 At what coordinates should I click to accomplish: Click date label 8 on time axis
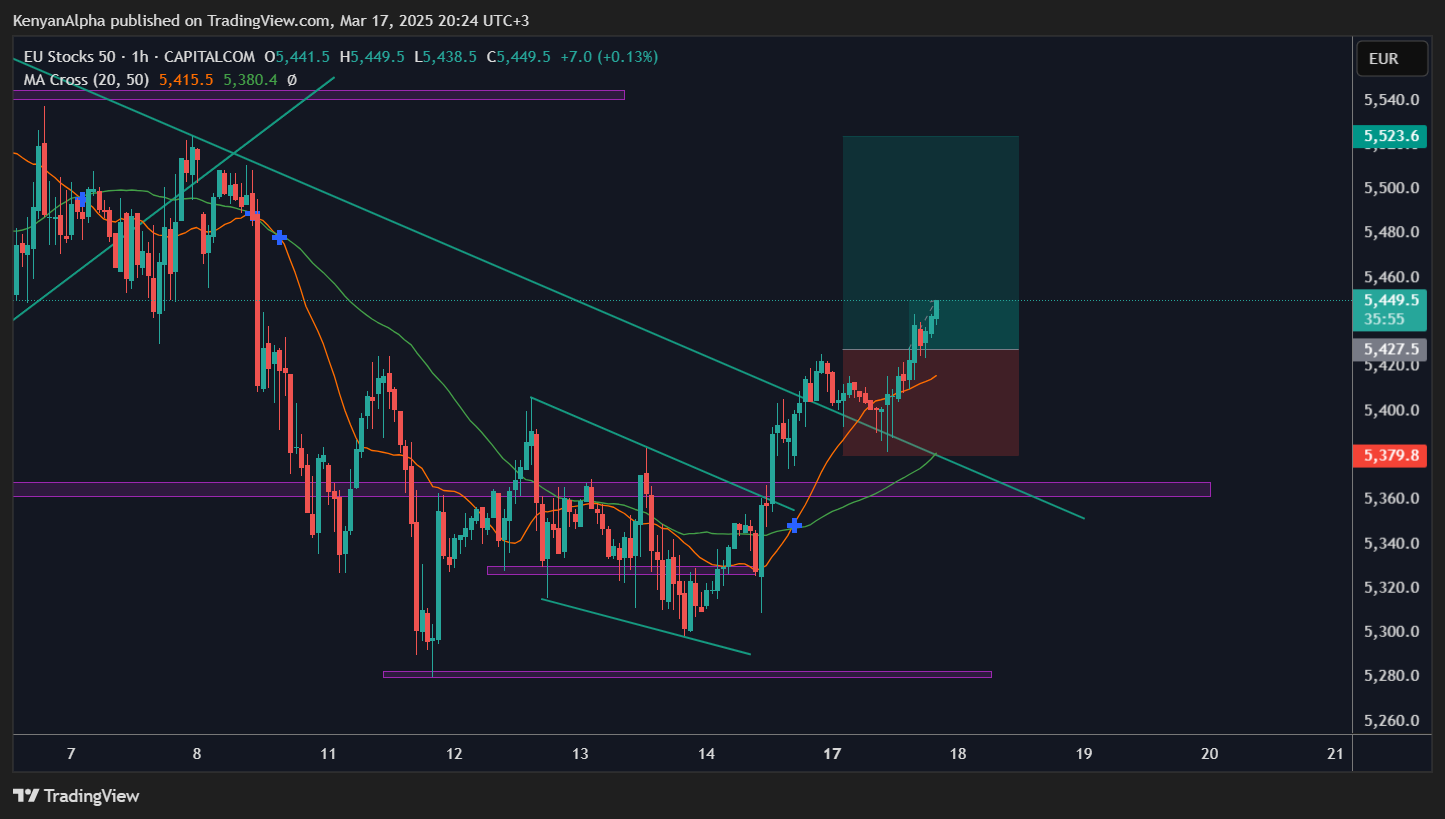pos(197,753)
